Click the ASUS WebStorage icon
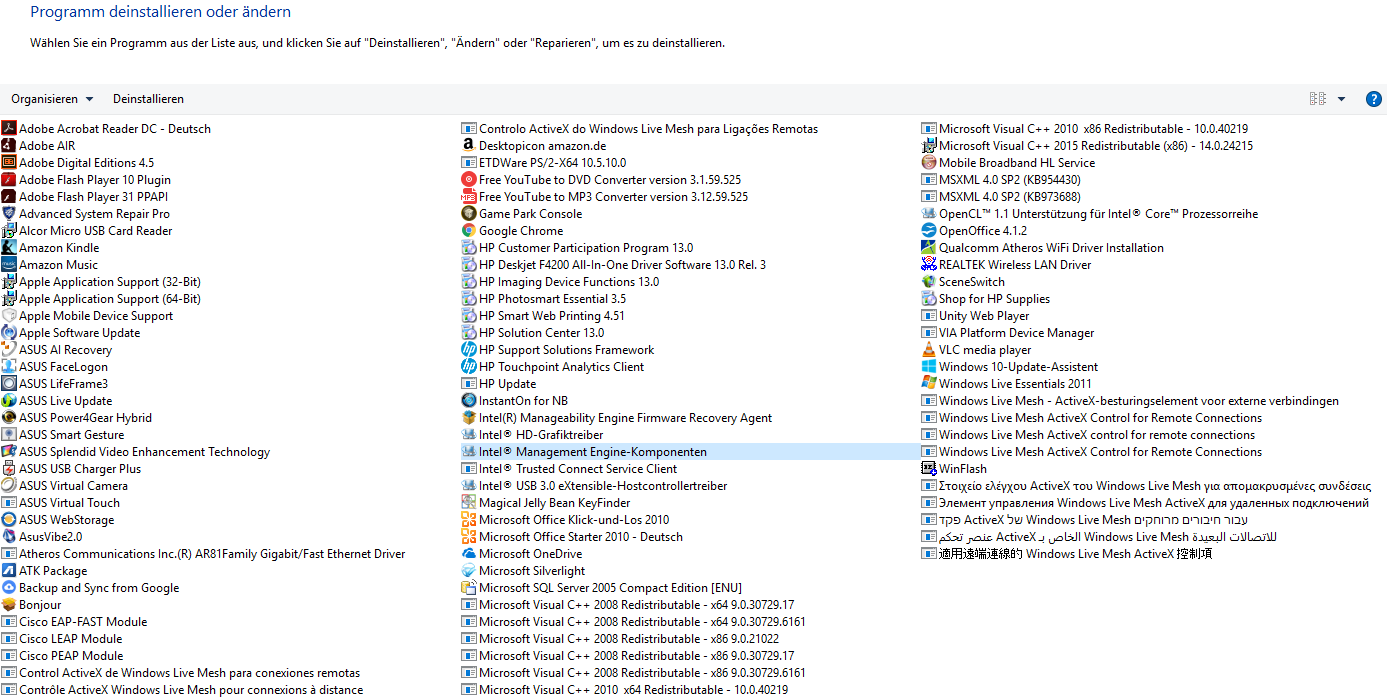Screen dimensions: 1387x699 click(x=9, y=519)
